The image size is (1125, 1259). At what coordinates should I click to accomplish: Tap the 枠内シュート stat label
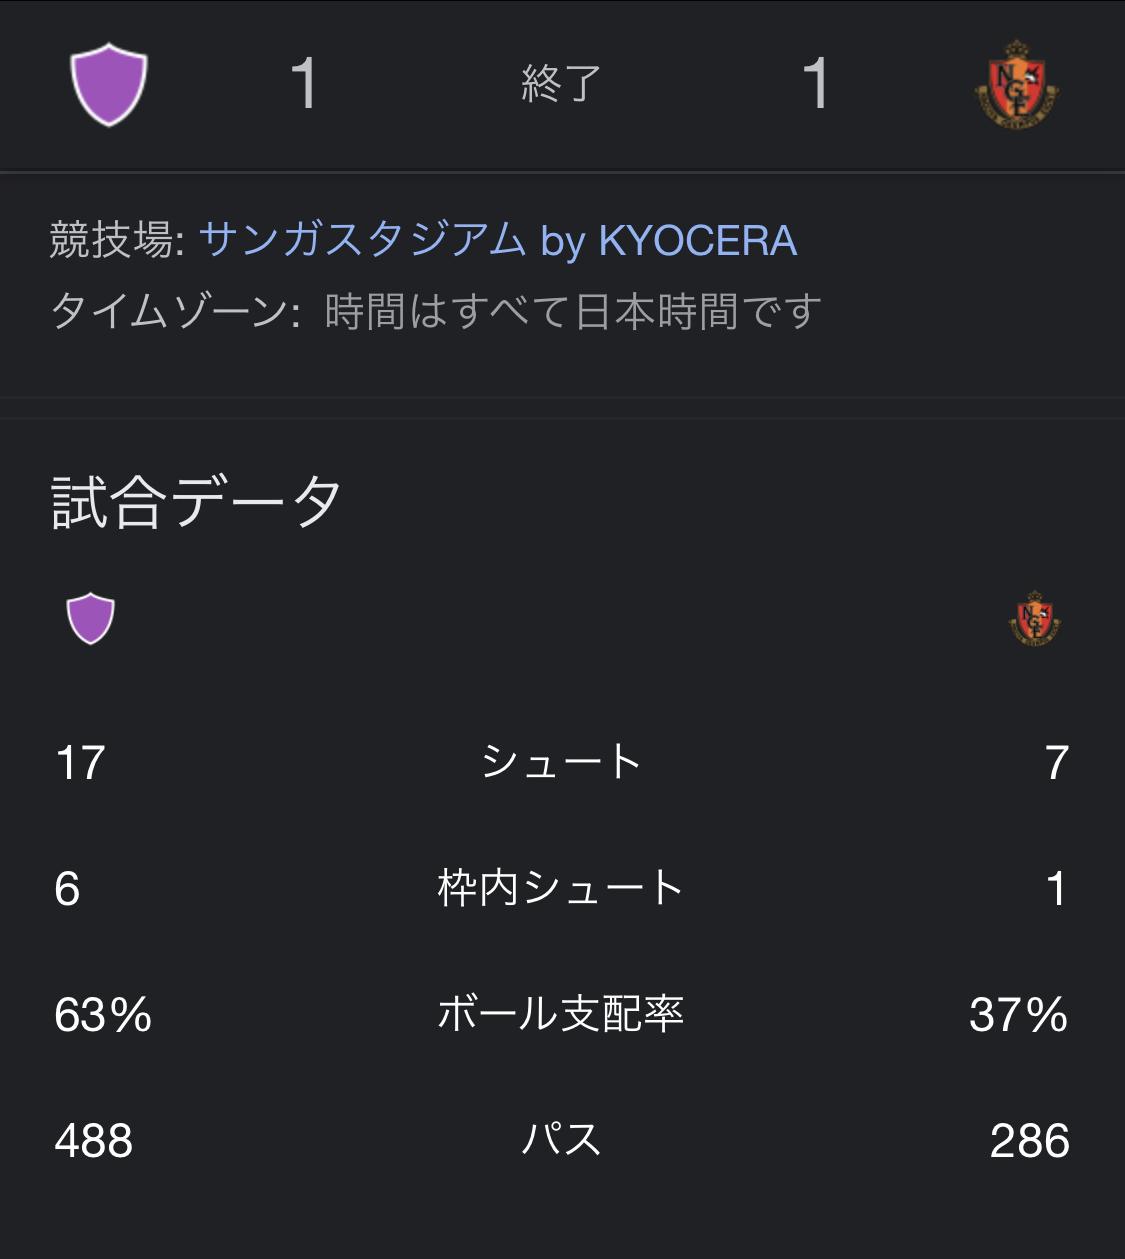click(561, 888)
